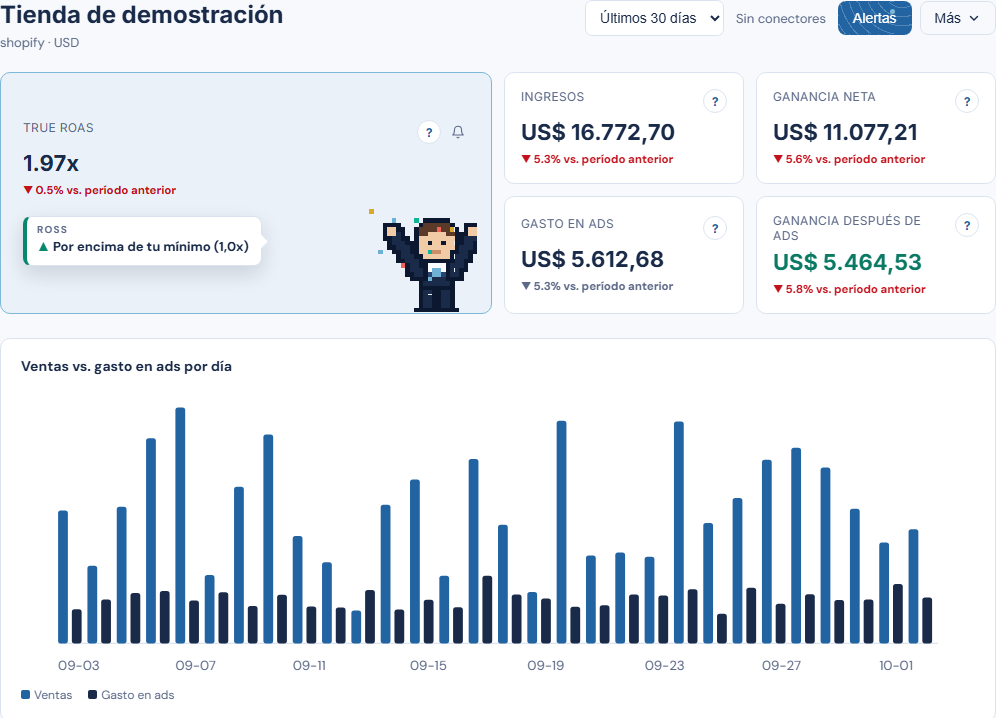Click 5.8% vs. período anterior text
Screen dimensions: 996x718
[x=849, y=289]
